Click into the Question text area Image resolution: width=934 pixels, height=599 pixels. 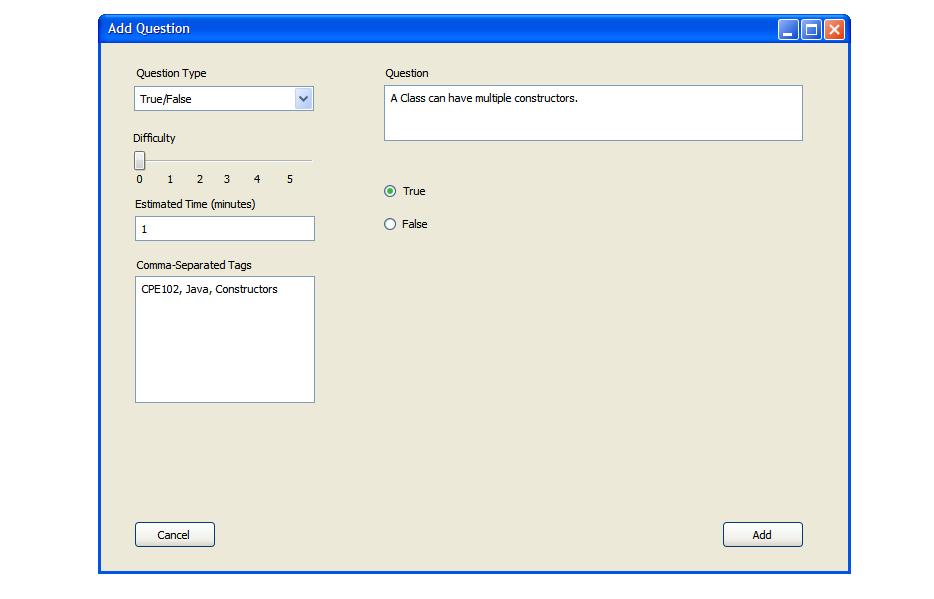pyautogui.click(x=593, y=113)
